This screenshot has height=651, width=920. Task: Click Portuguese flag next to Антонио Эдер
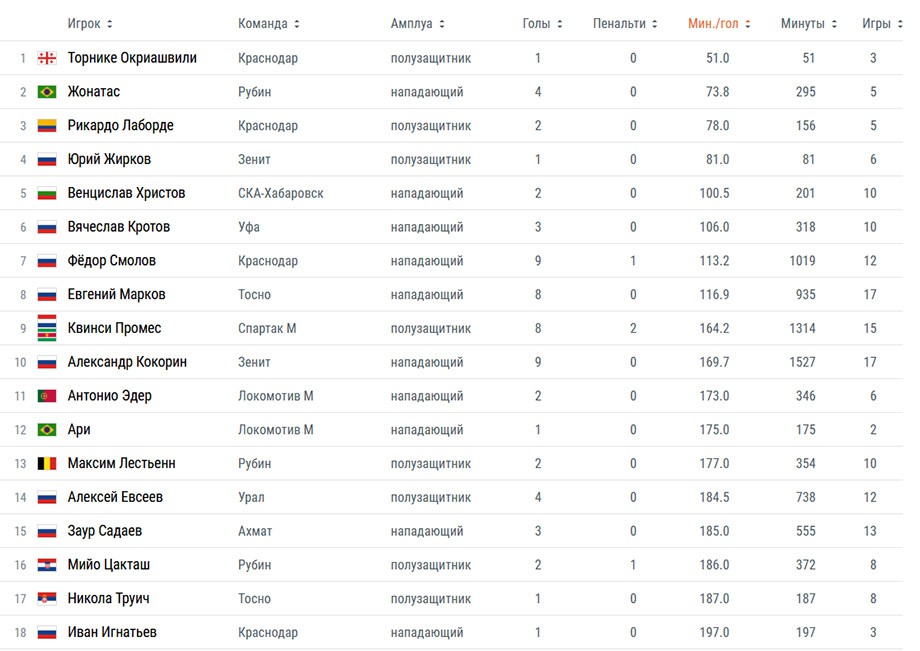[x=46, y=396]
